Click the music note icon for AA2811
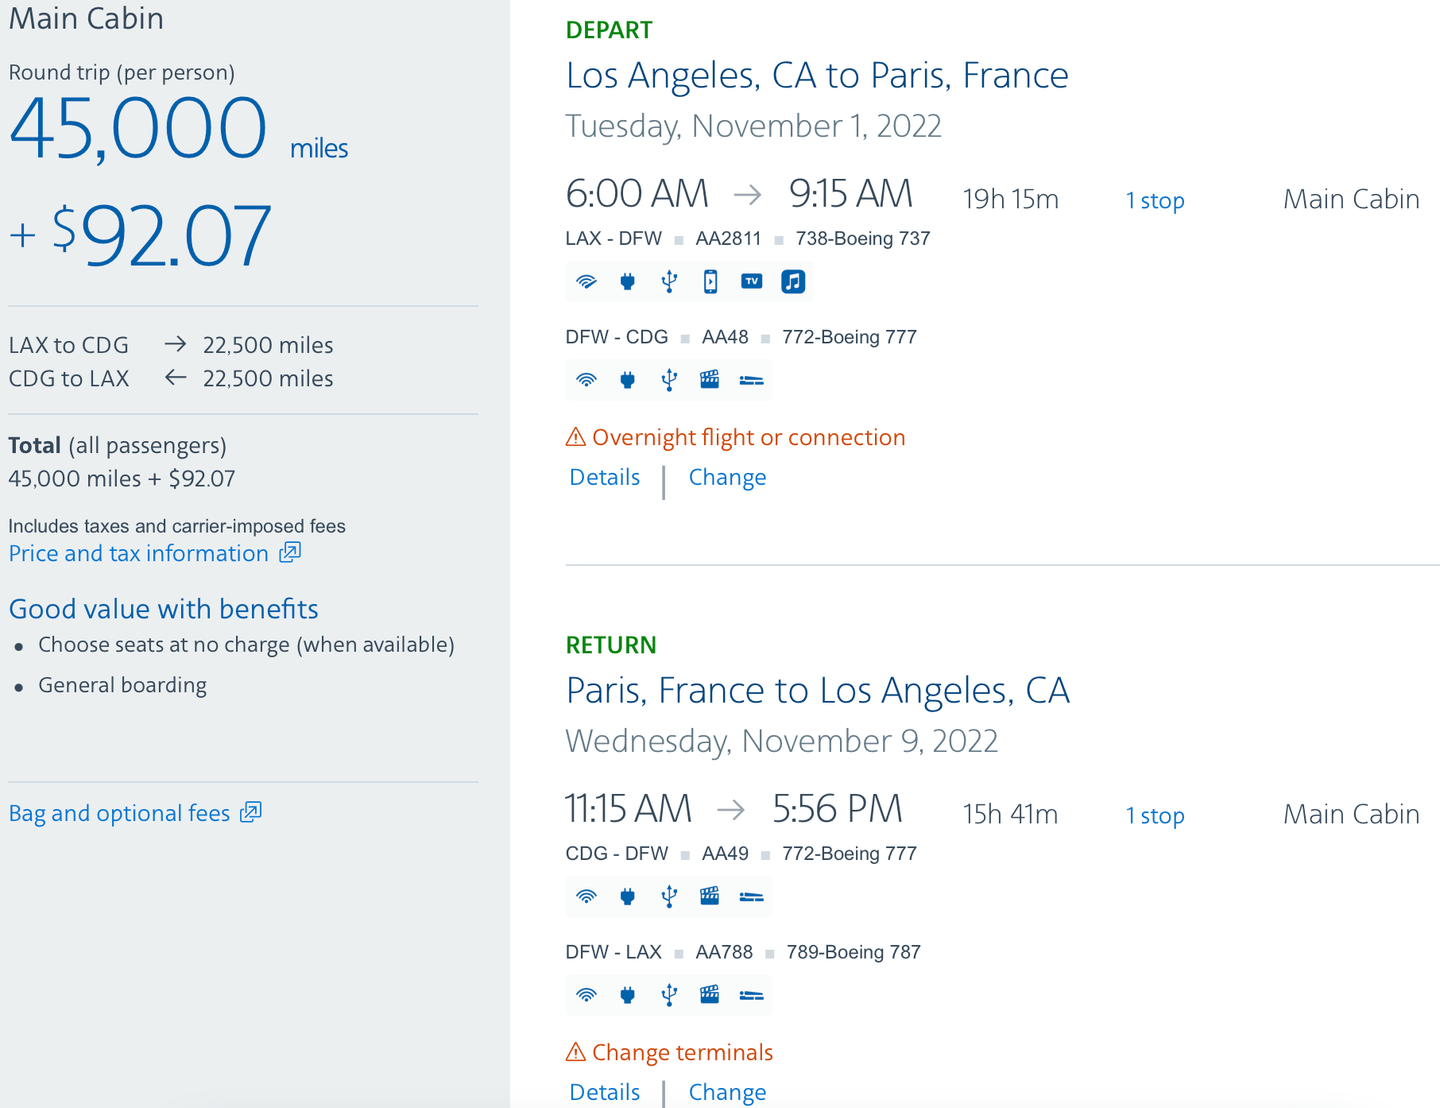 (x=793, y=282)
